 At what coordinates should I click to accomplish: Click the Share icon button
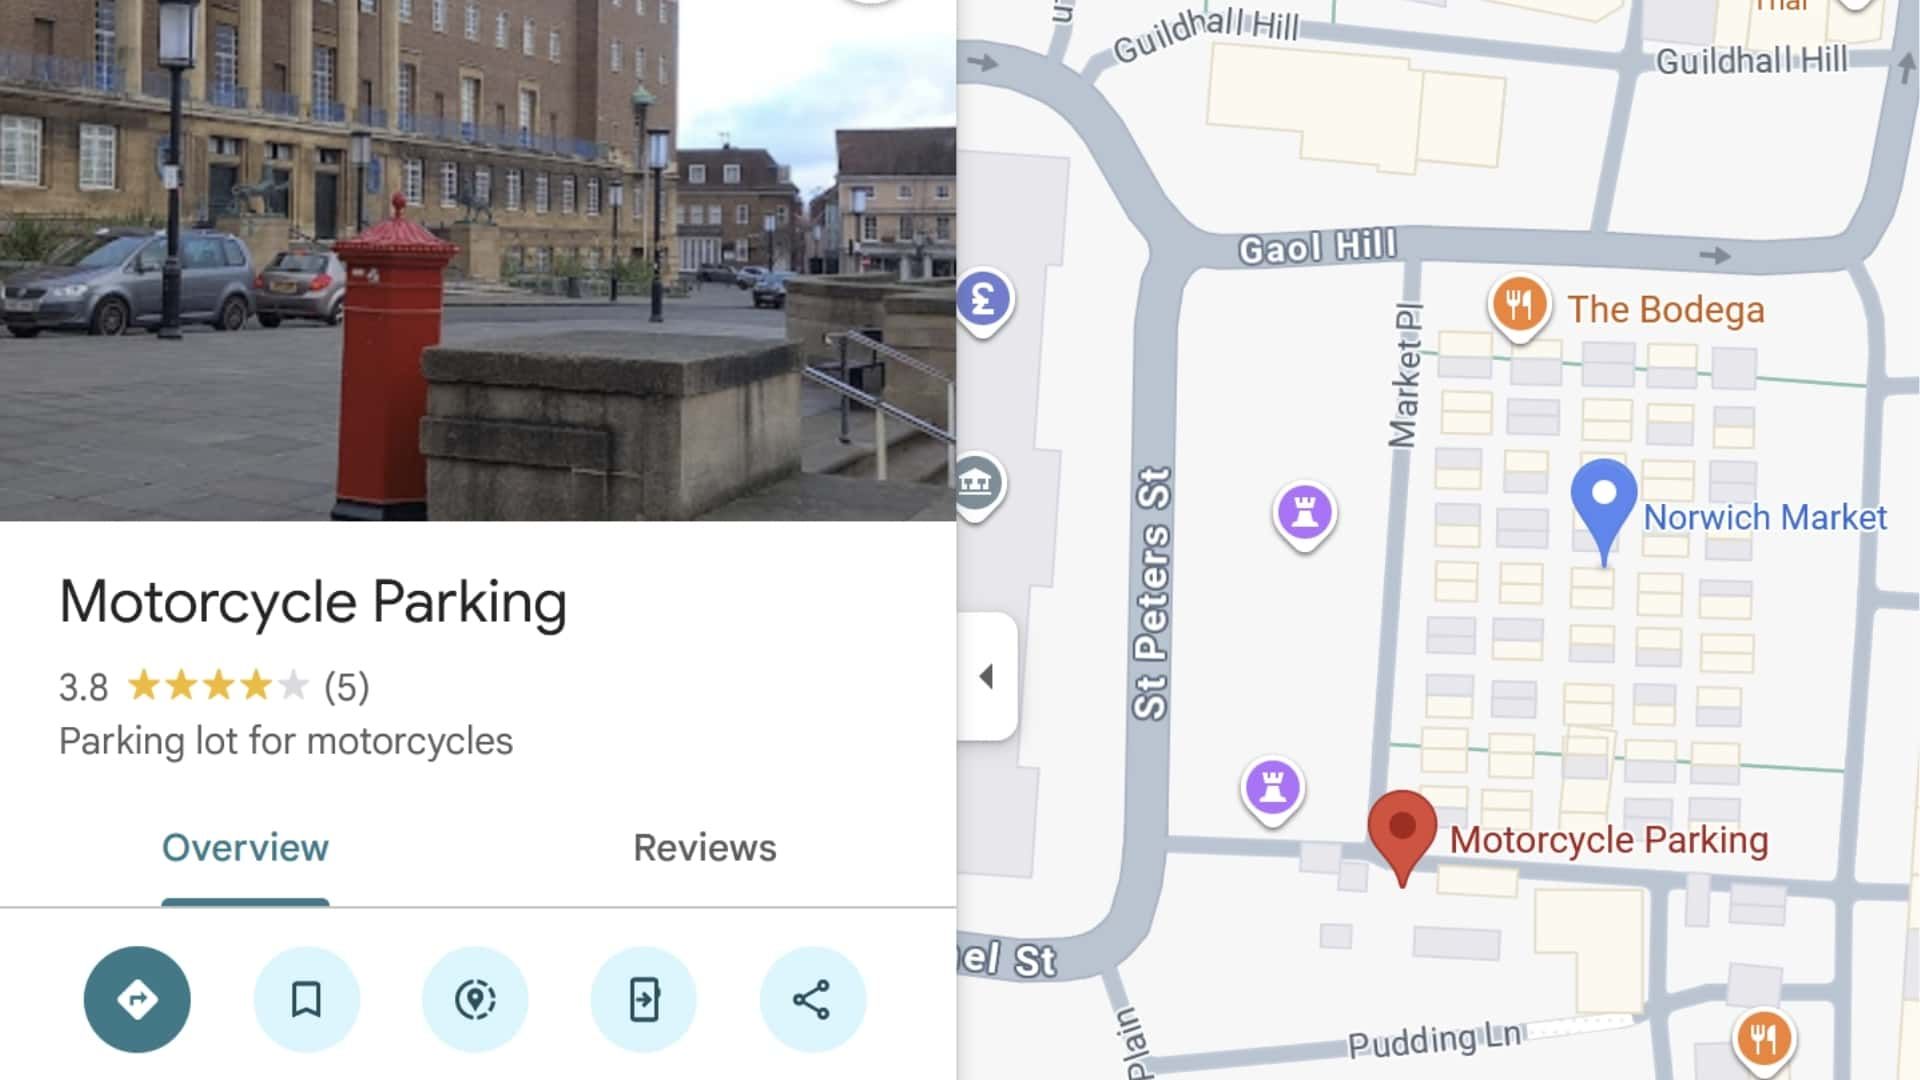point(812,999)
